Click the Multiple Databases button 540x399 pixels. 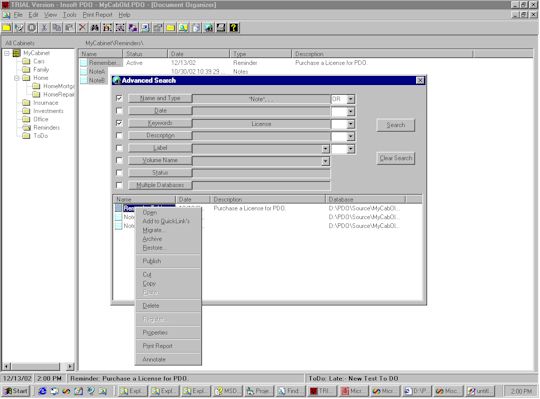(x=160, y=185)
